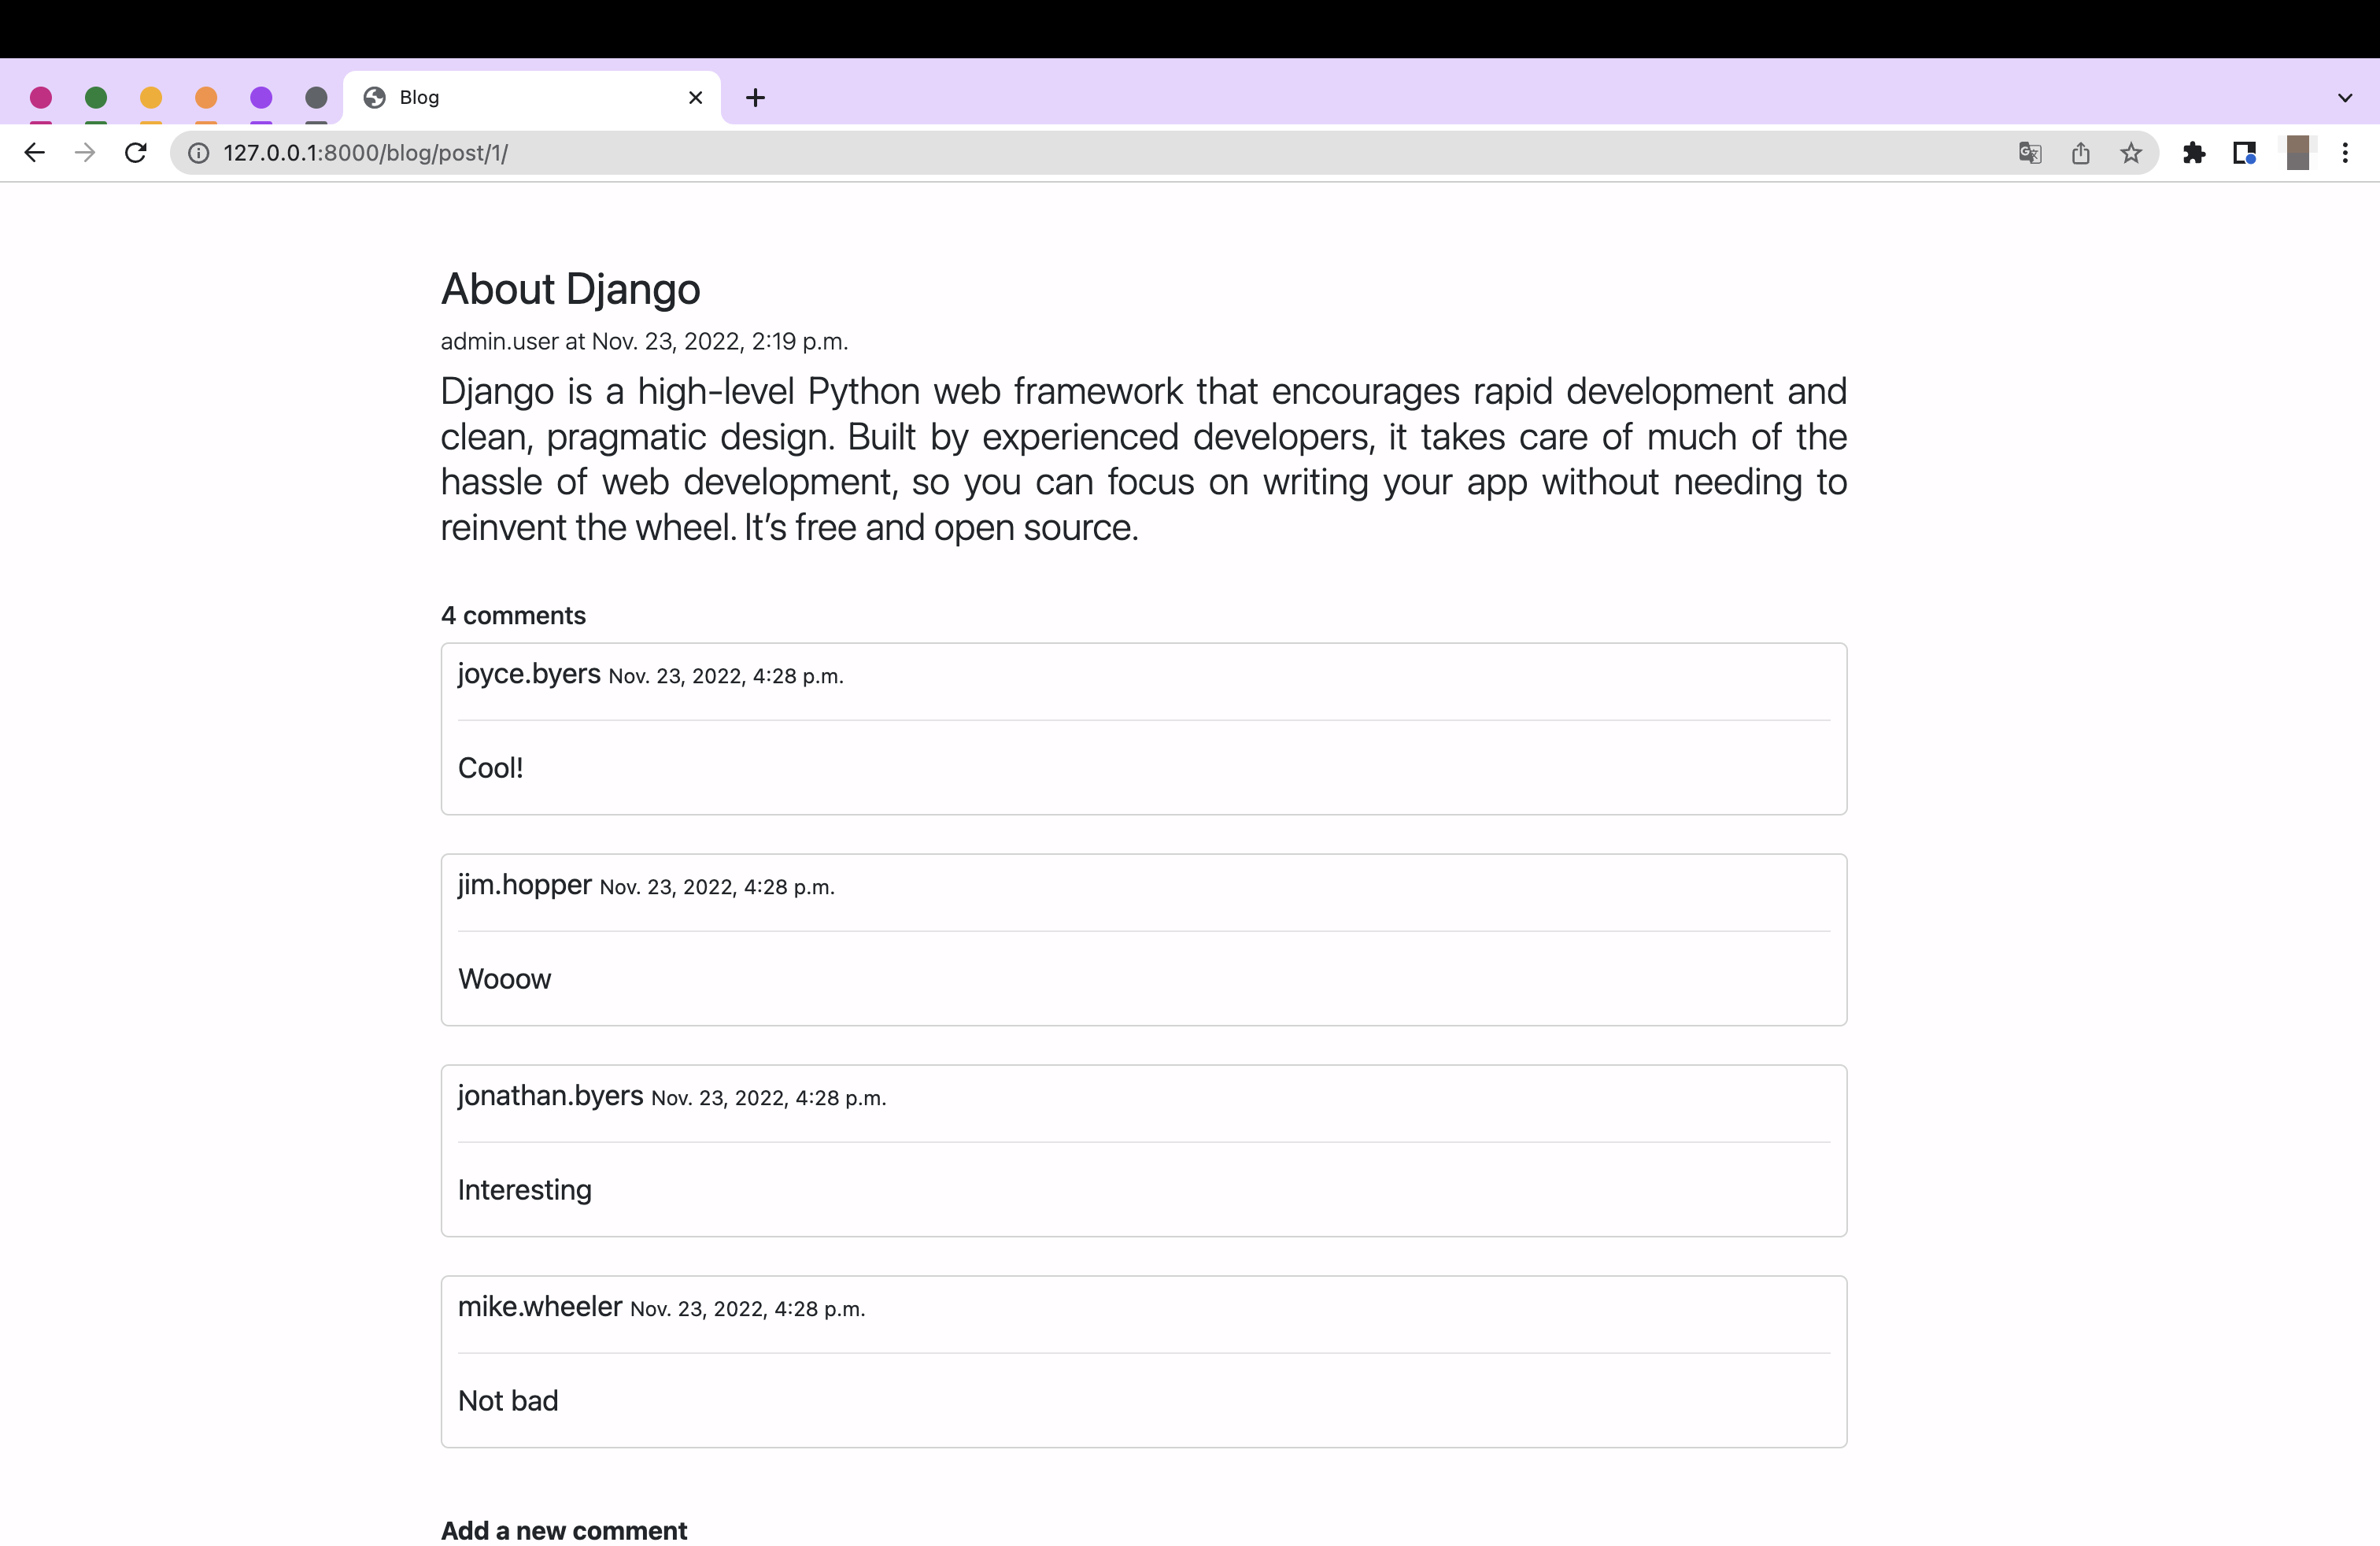Viewport: 2380px width, 1546px height.
Task: Reload the current blog page
Action: click(x=136, y=153)
